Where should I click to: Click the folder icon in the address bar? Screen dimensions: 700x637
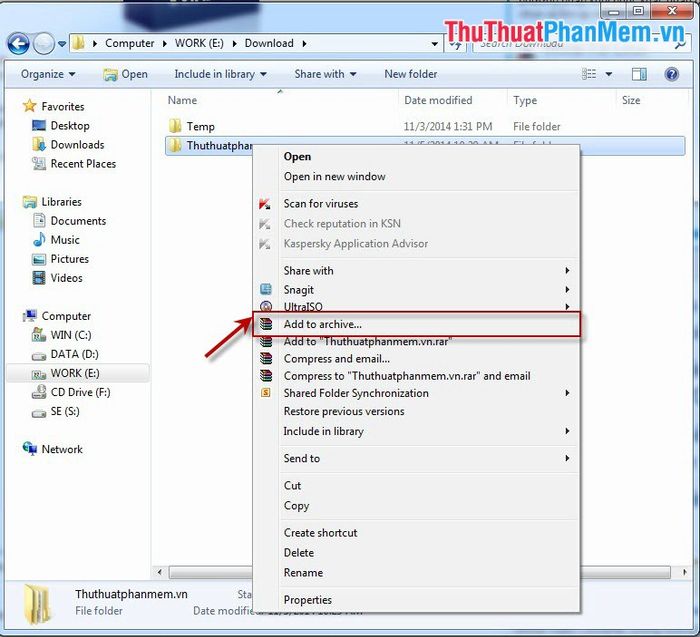pos(79,43)
